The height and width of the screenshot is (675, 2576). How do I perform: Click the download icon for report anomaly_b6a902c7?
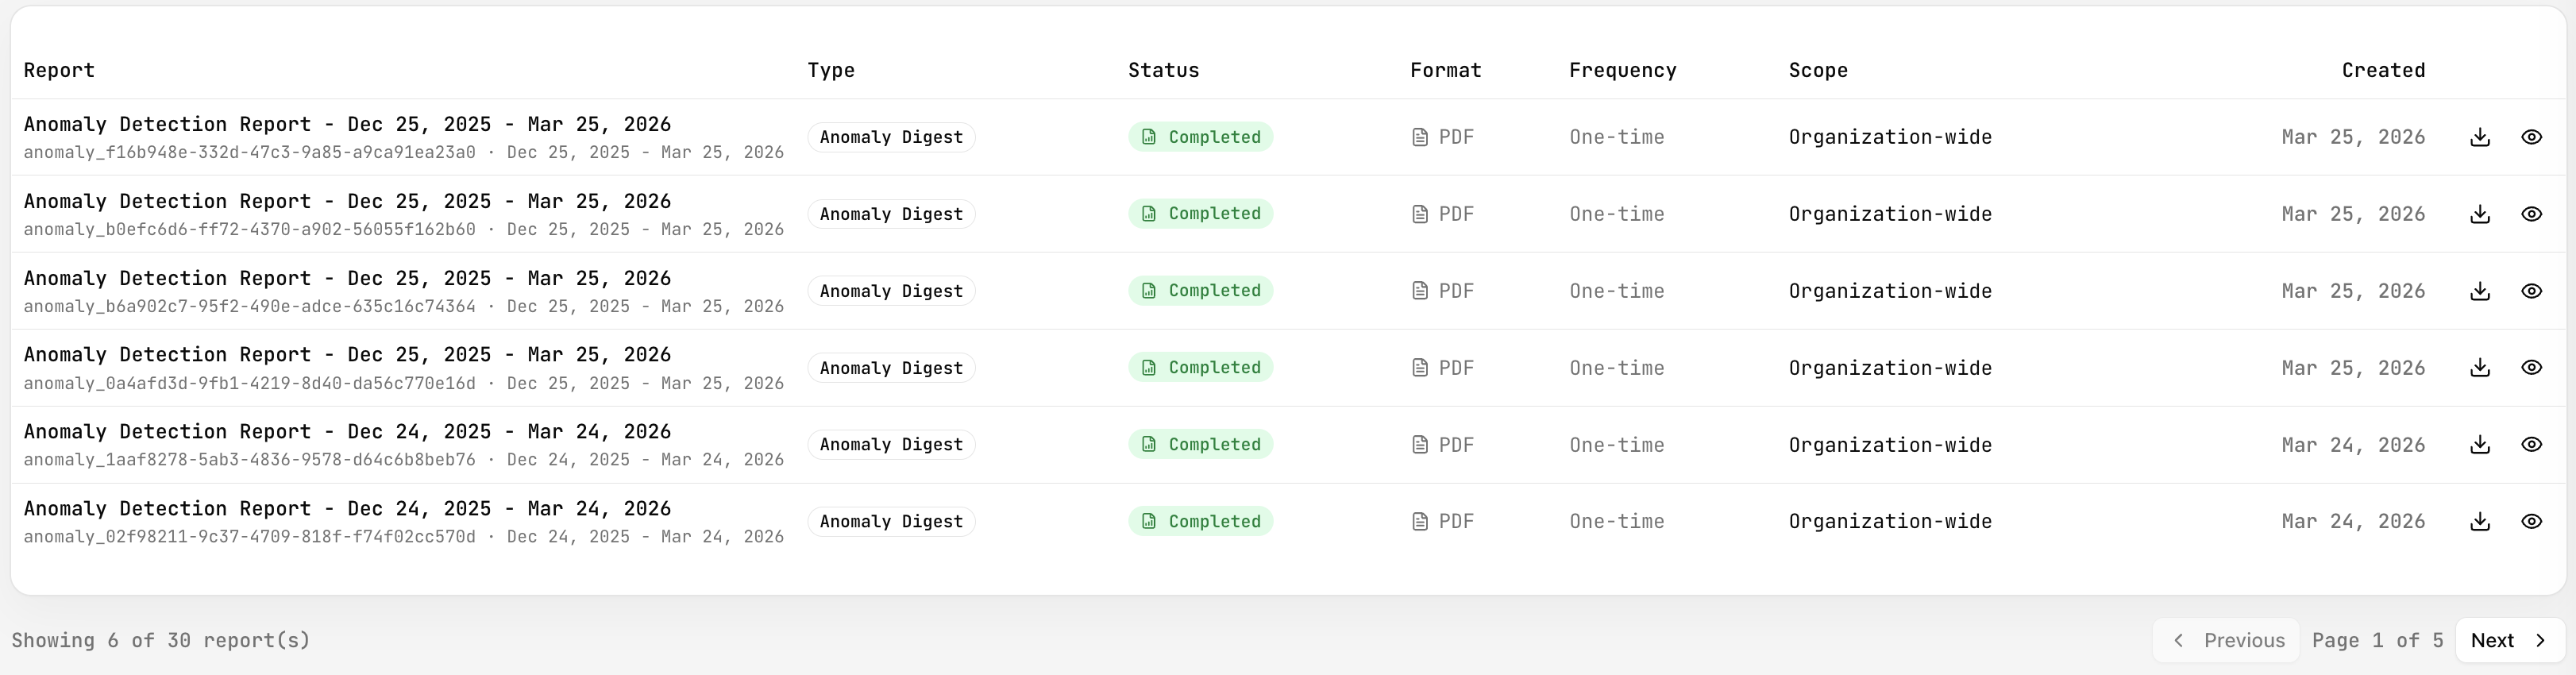2479,291
